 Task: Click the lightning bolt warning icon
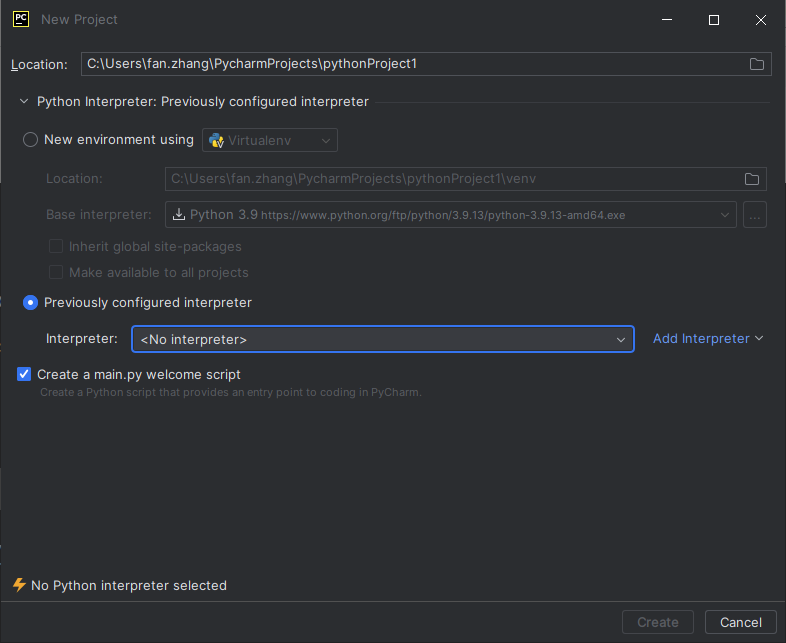[19, 585]
